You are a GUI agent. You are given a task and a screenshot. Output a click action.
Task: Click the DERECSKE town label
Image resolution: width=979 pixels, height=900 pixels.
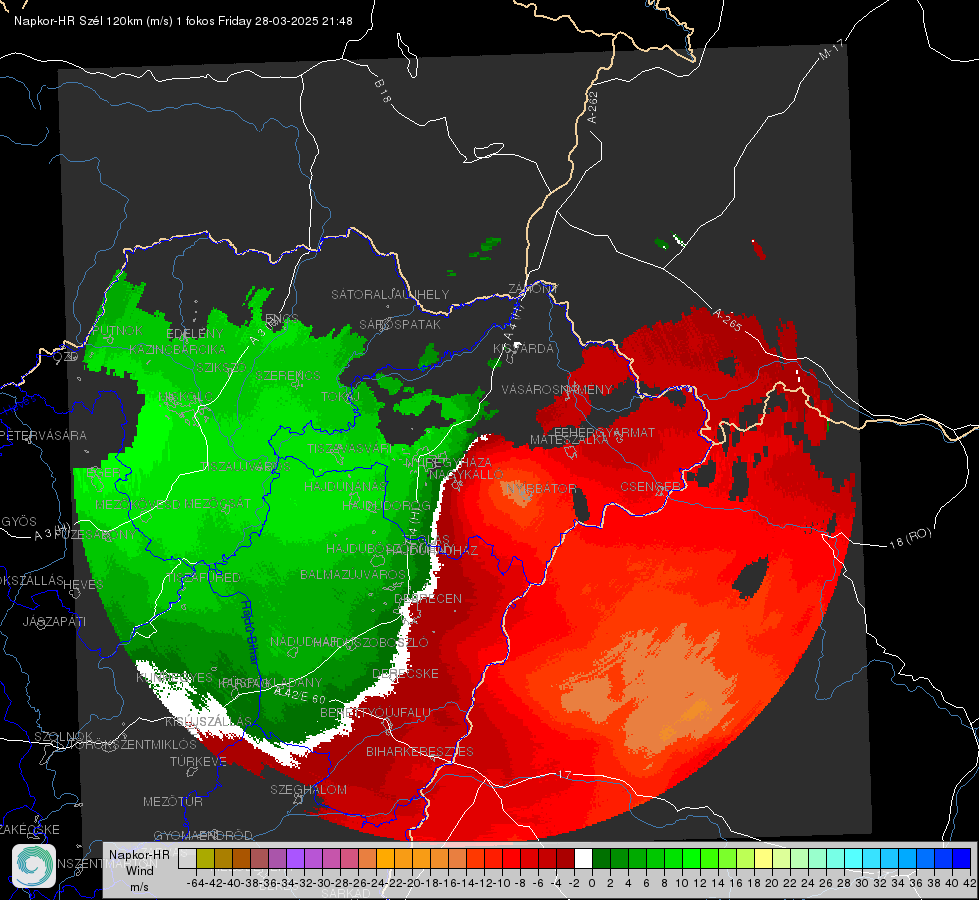point(405,674)
